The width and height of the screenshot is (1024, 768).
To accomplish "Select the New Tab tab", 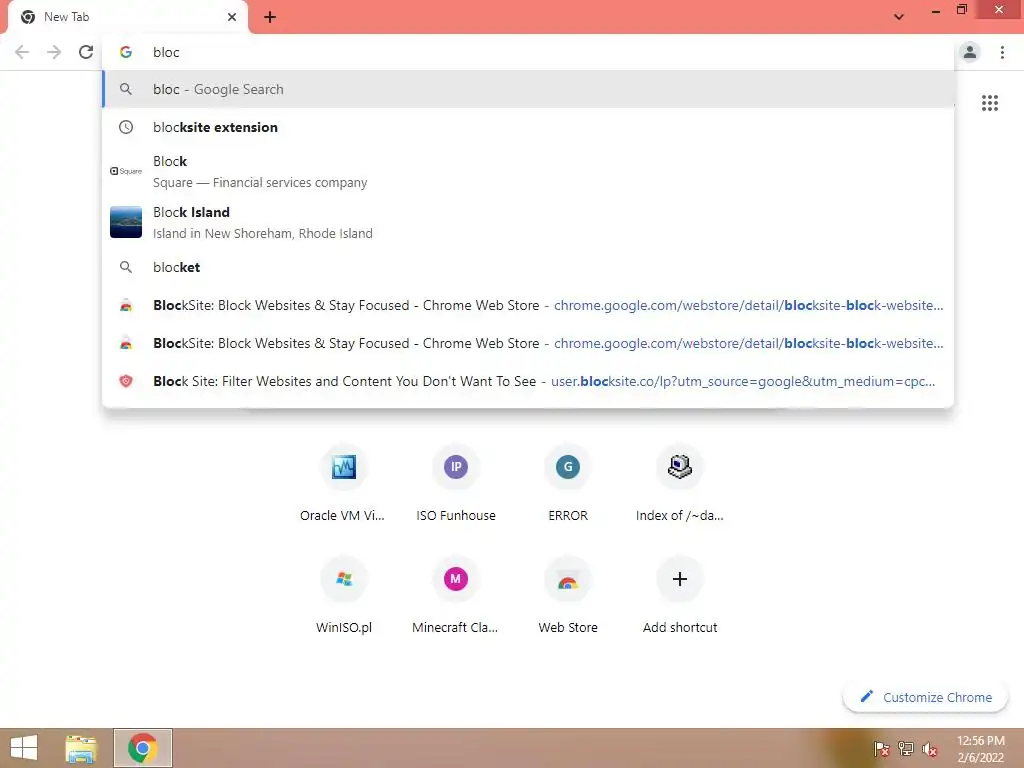I will point(127,17).
